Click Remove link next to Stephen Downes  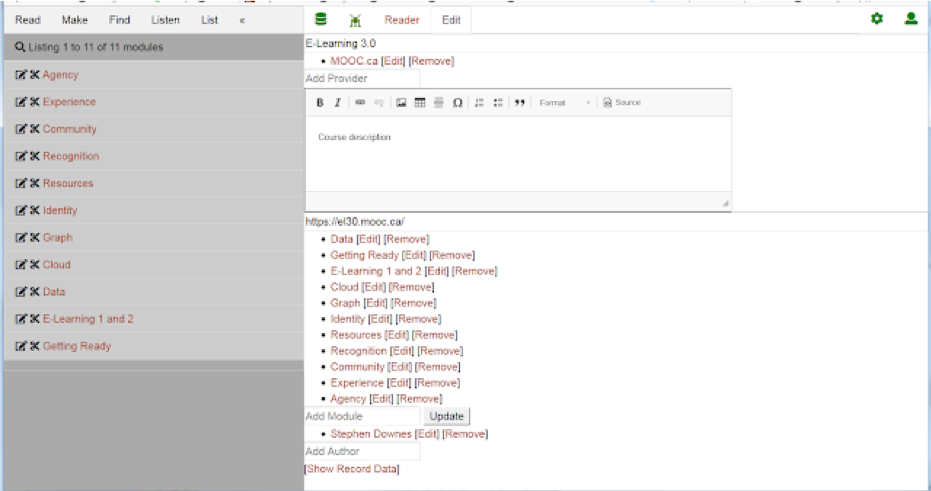(x=465, y=434)
